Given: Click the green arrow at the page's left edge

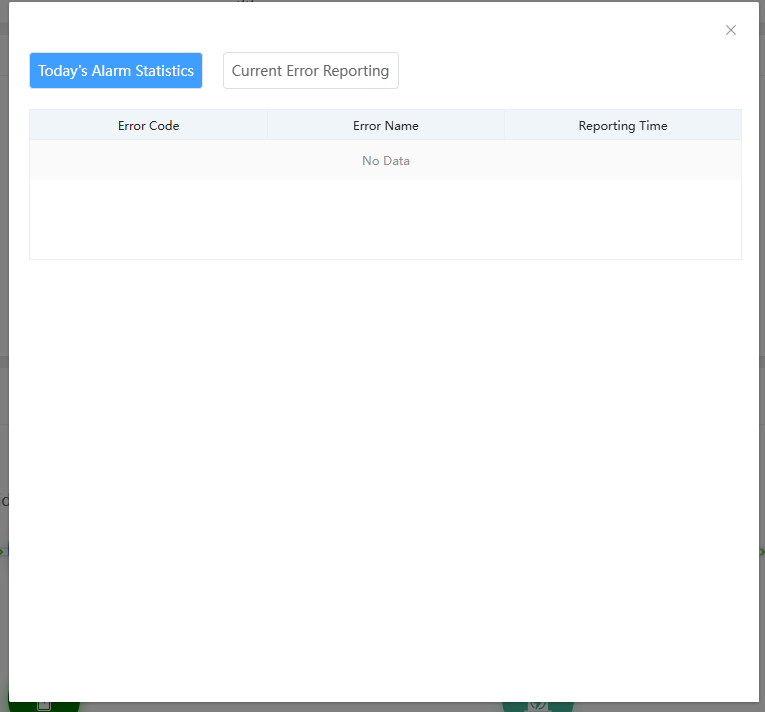Looking at the screenshot, I should tap(2, 551).
